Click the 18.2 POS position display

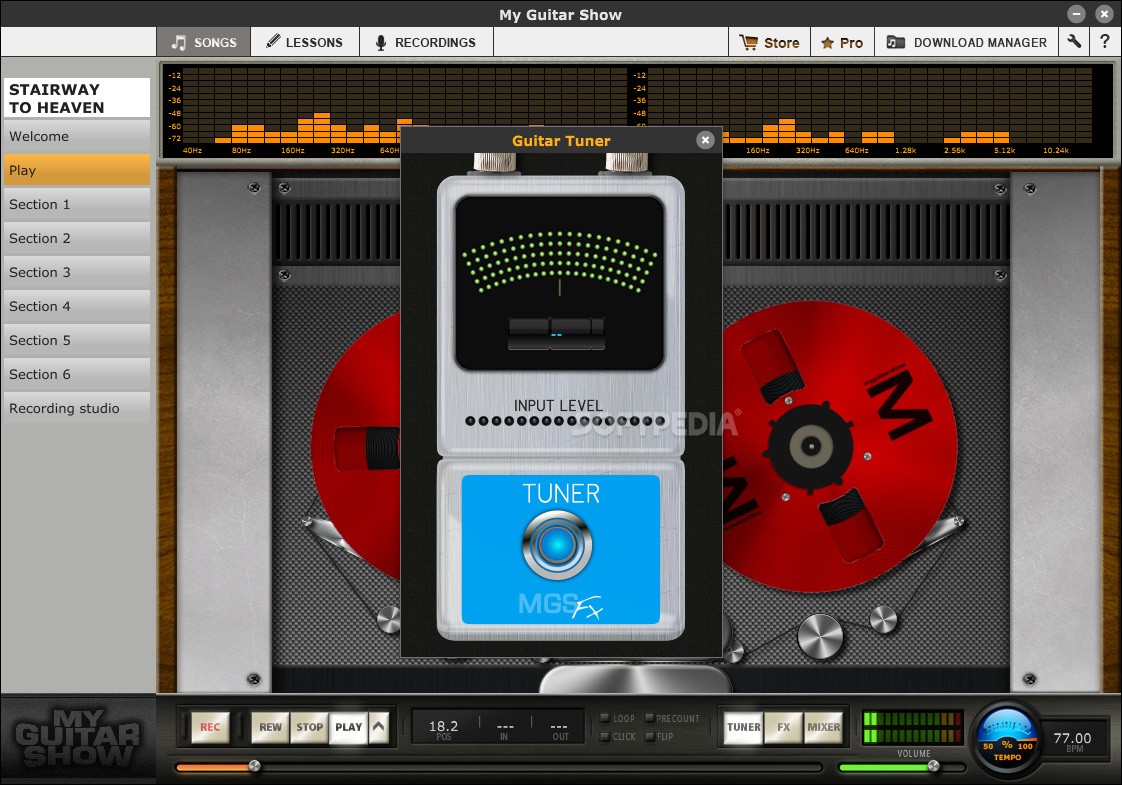tap(444, 729)
